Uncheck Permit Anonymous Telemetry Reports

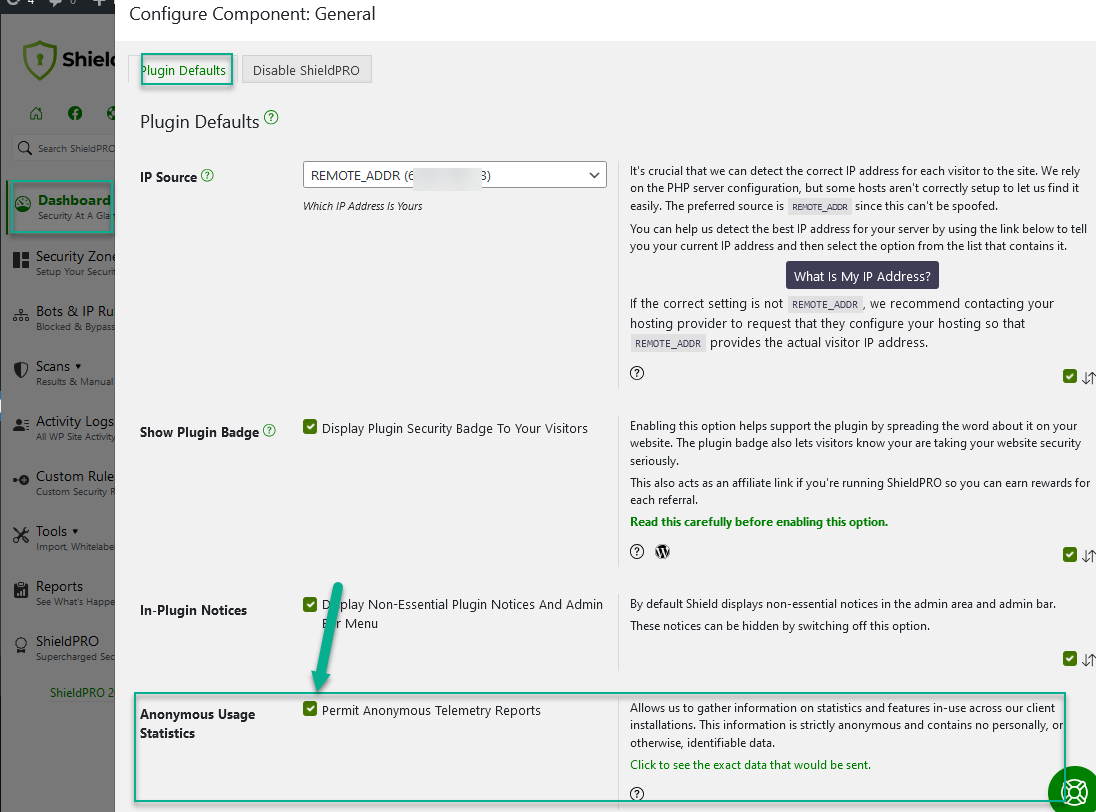pos(310,710)
